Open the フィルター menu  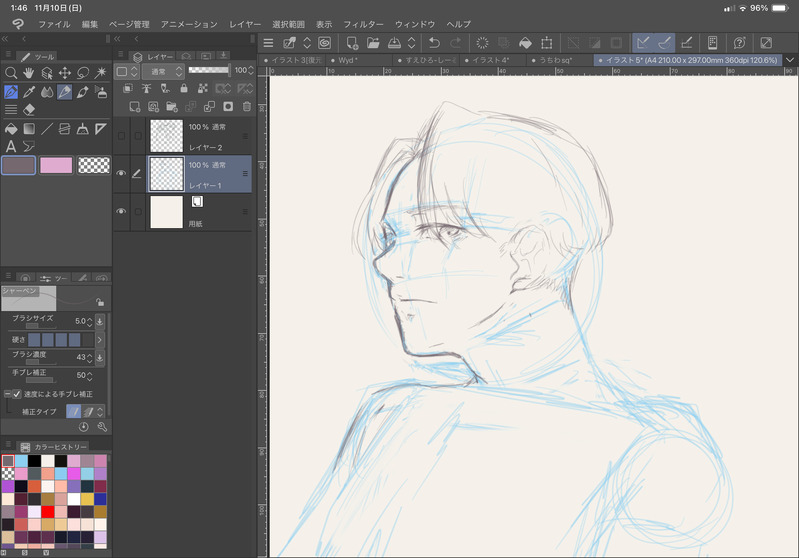coord(363,24)
